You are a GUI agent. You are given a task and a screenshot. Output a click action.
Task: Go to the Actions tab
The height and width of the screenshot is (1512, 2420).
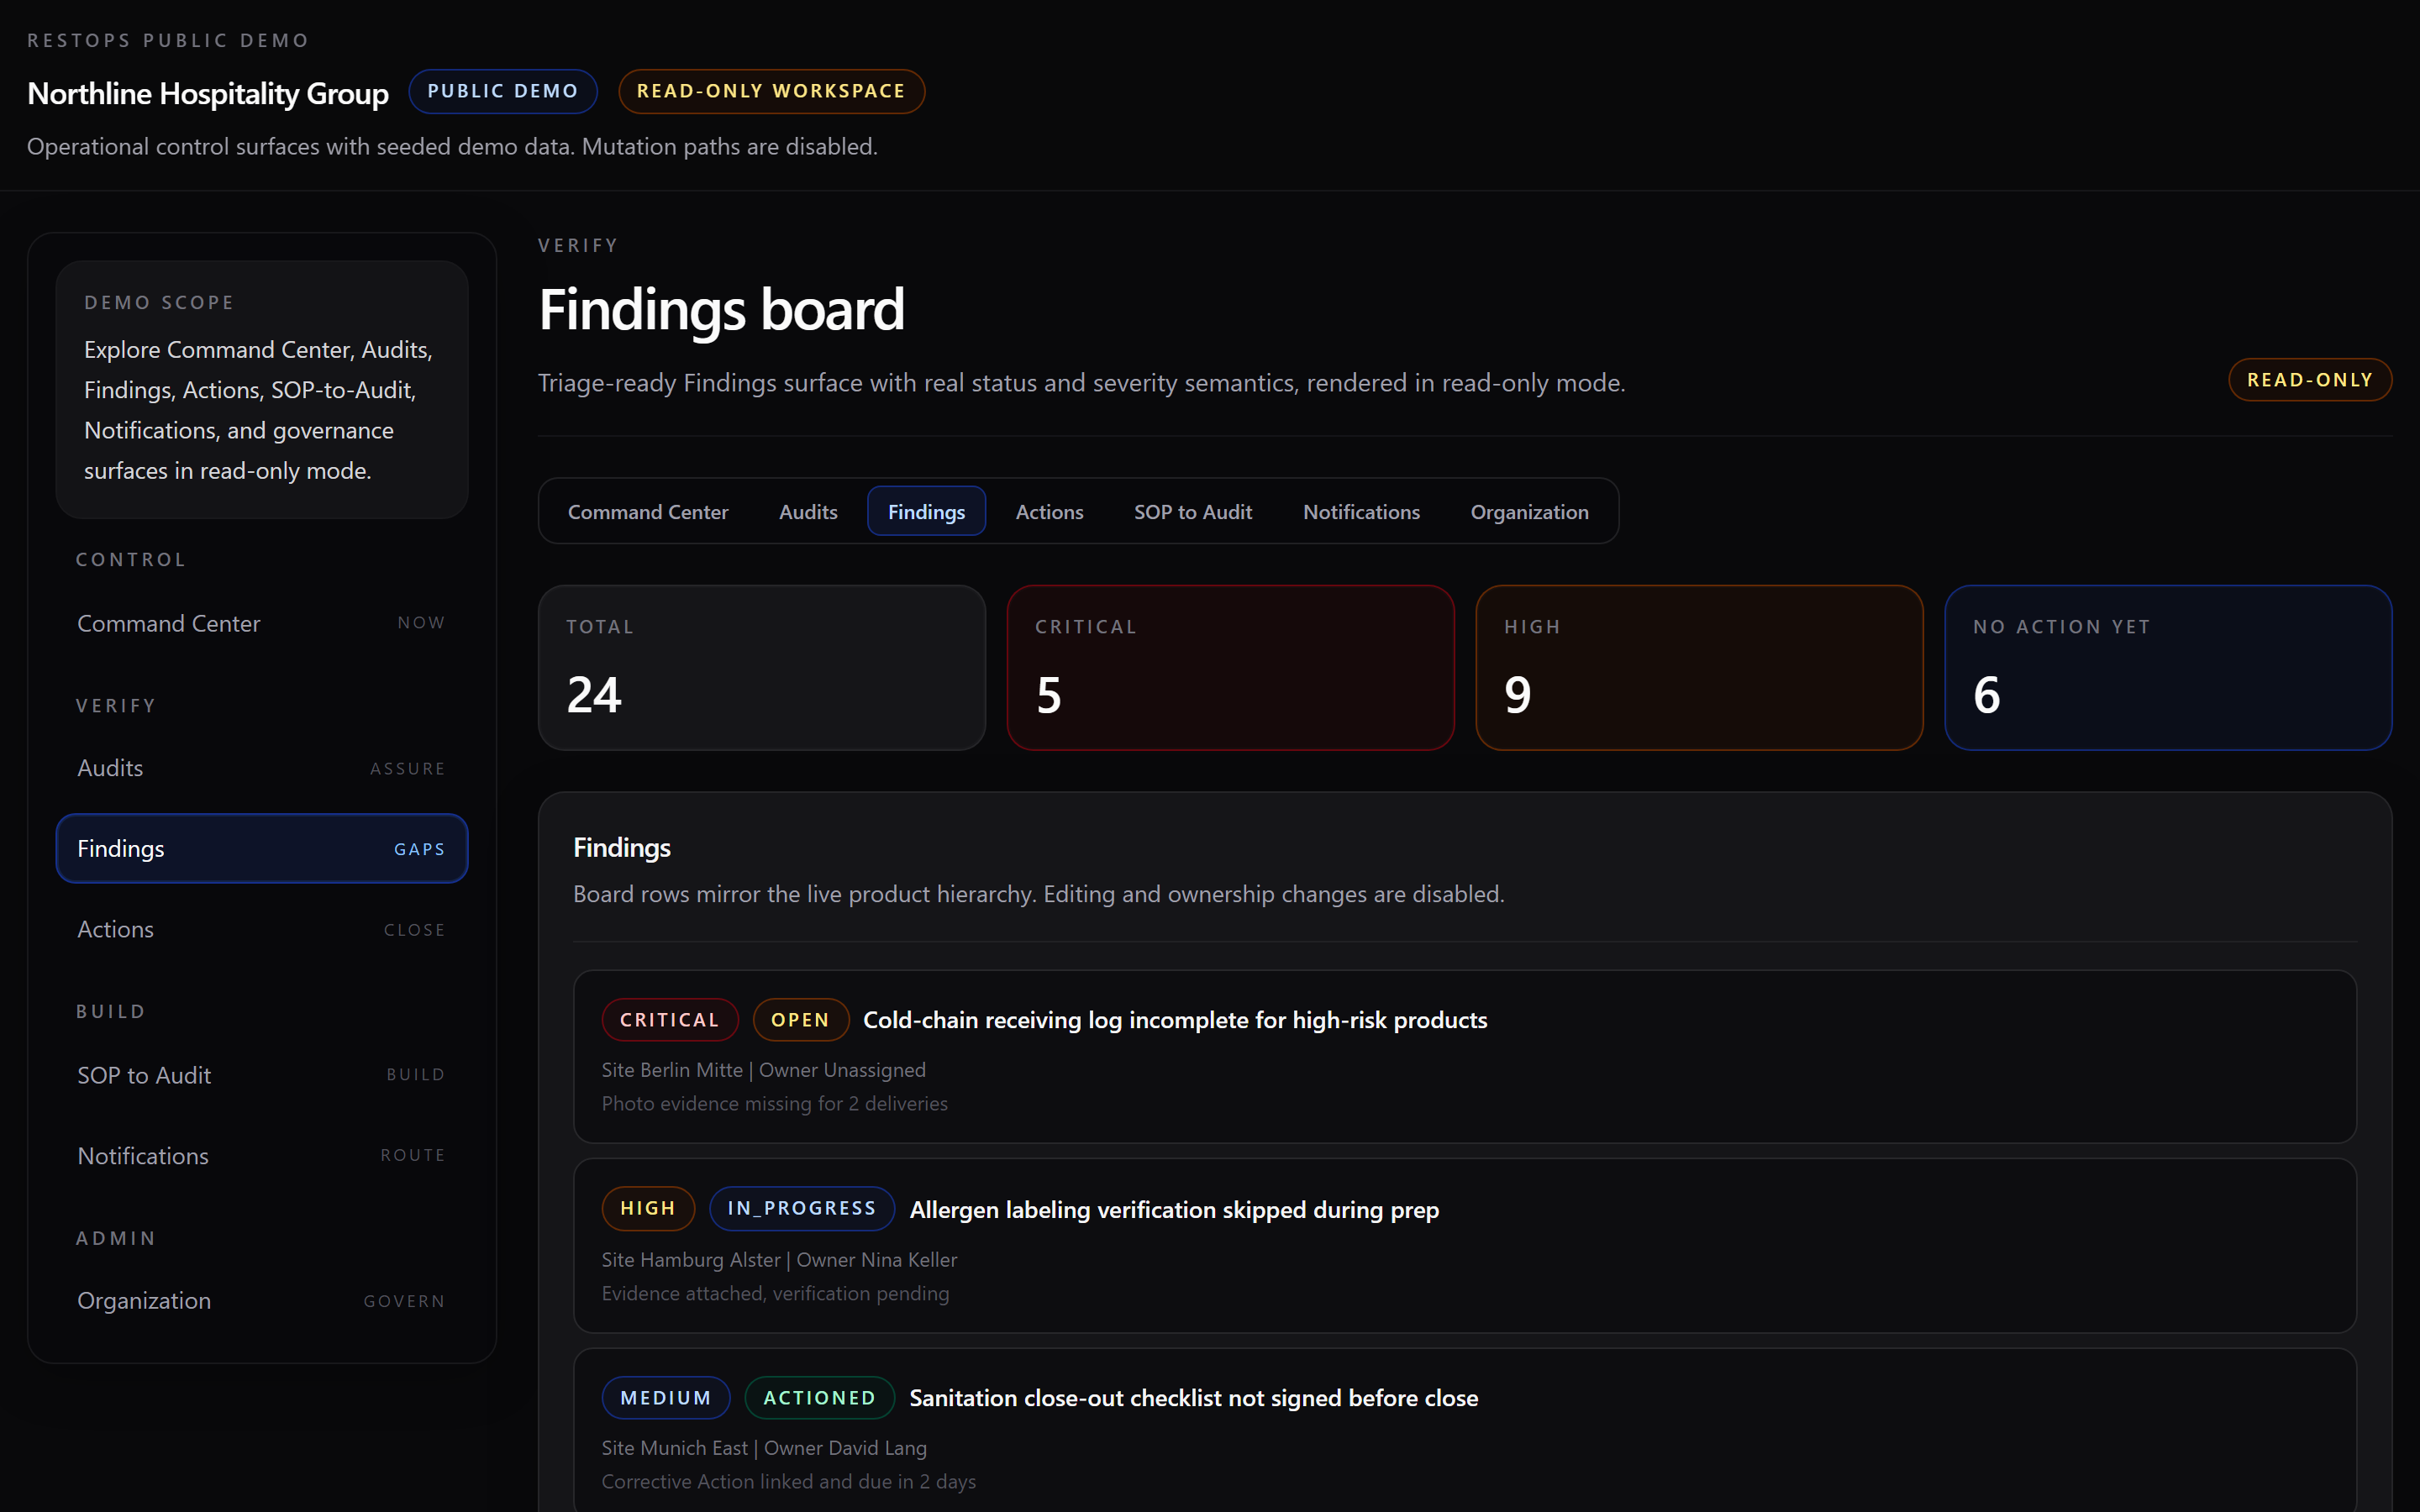[1049, 511]
